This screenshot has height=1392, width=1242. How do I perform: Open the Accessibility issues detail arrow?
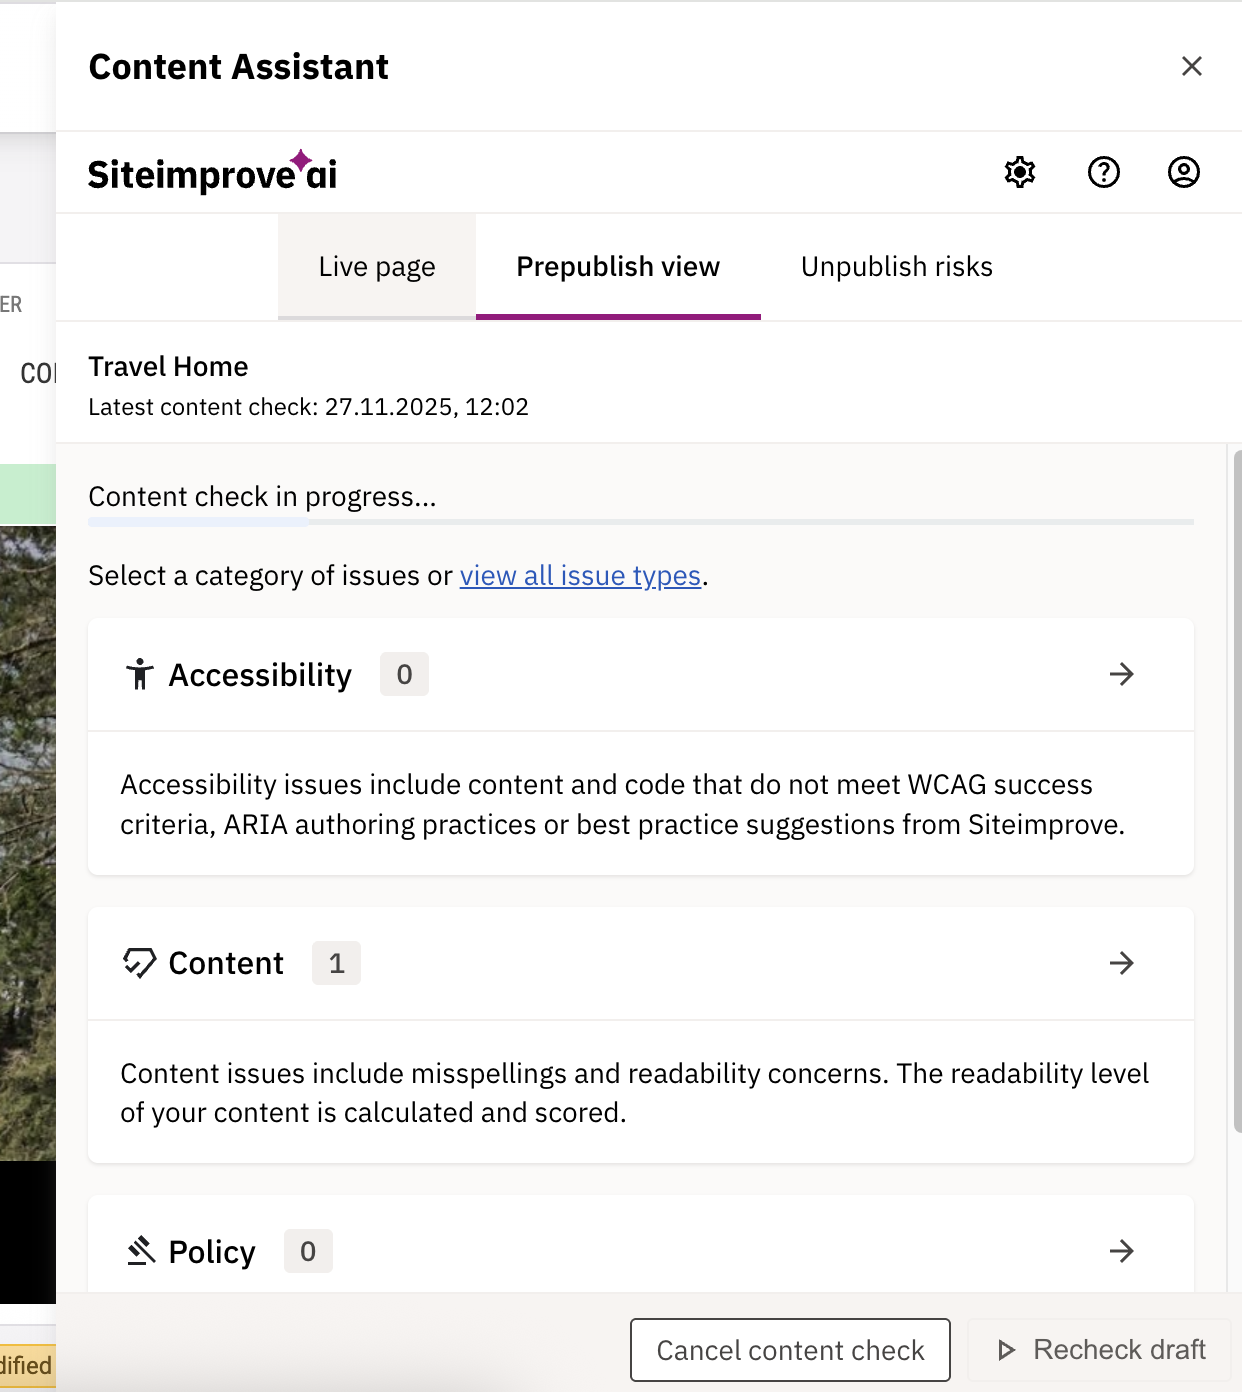click(x=1121, y=674)
